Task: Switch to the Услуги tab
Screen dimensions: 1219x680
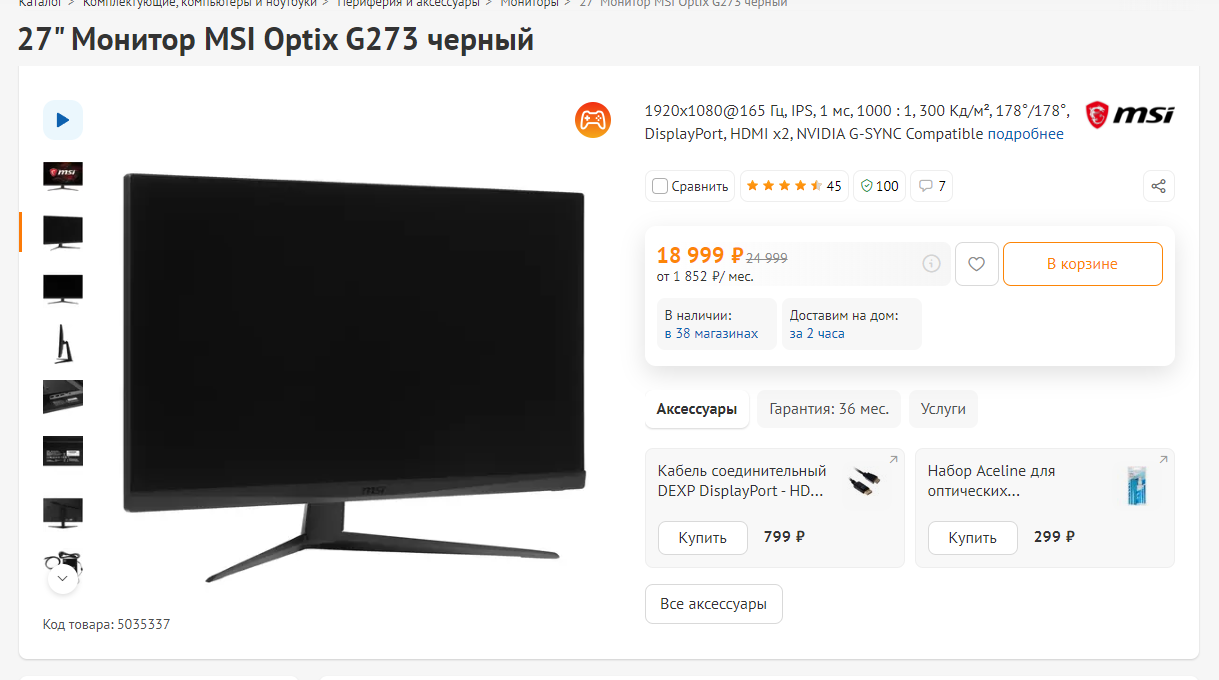Action: [x=943, y=409]
